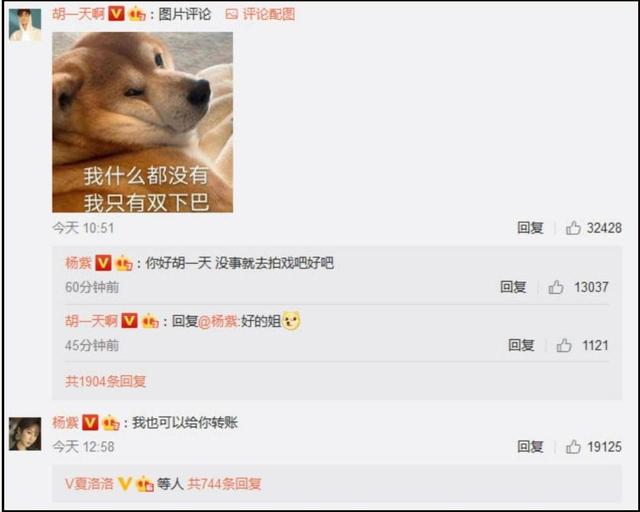The width and height of the screenshot is (640, 512).
Task: Like the 10:51 comment with 32428 likes
Action: pos(573,228)
